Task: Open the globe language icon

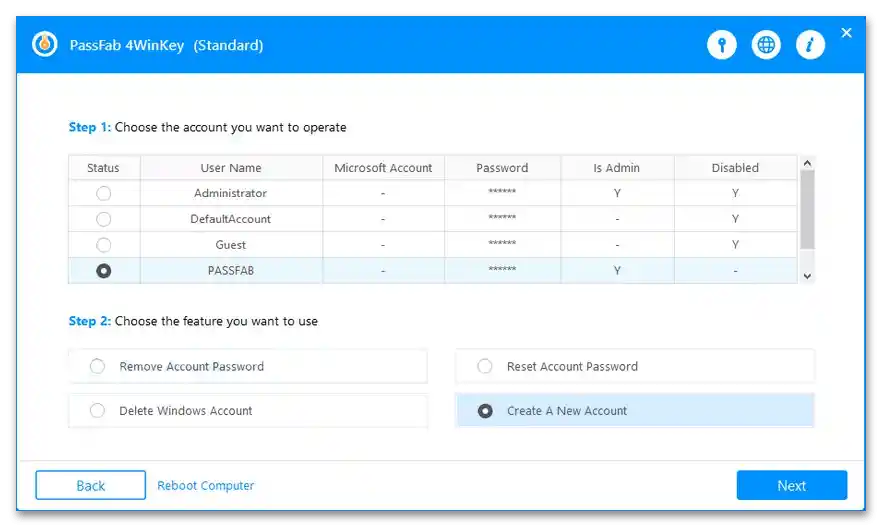Action: tap(766, 44)
